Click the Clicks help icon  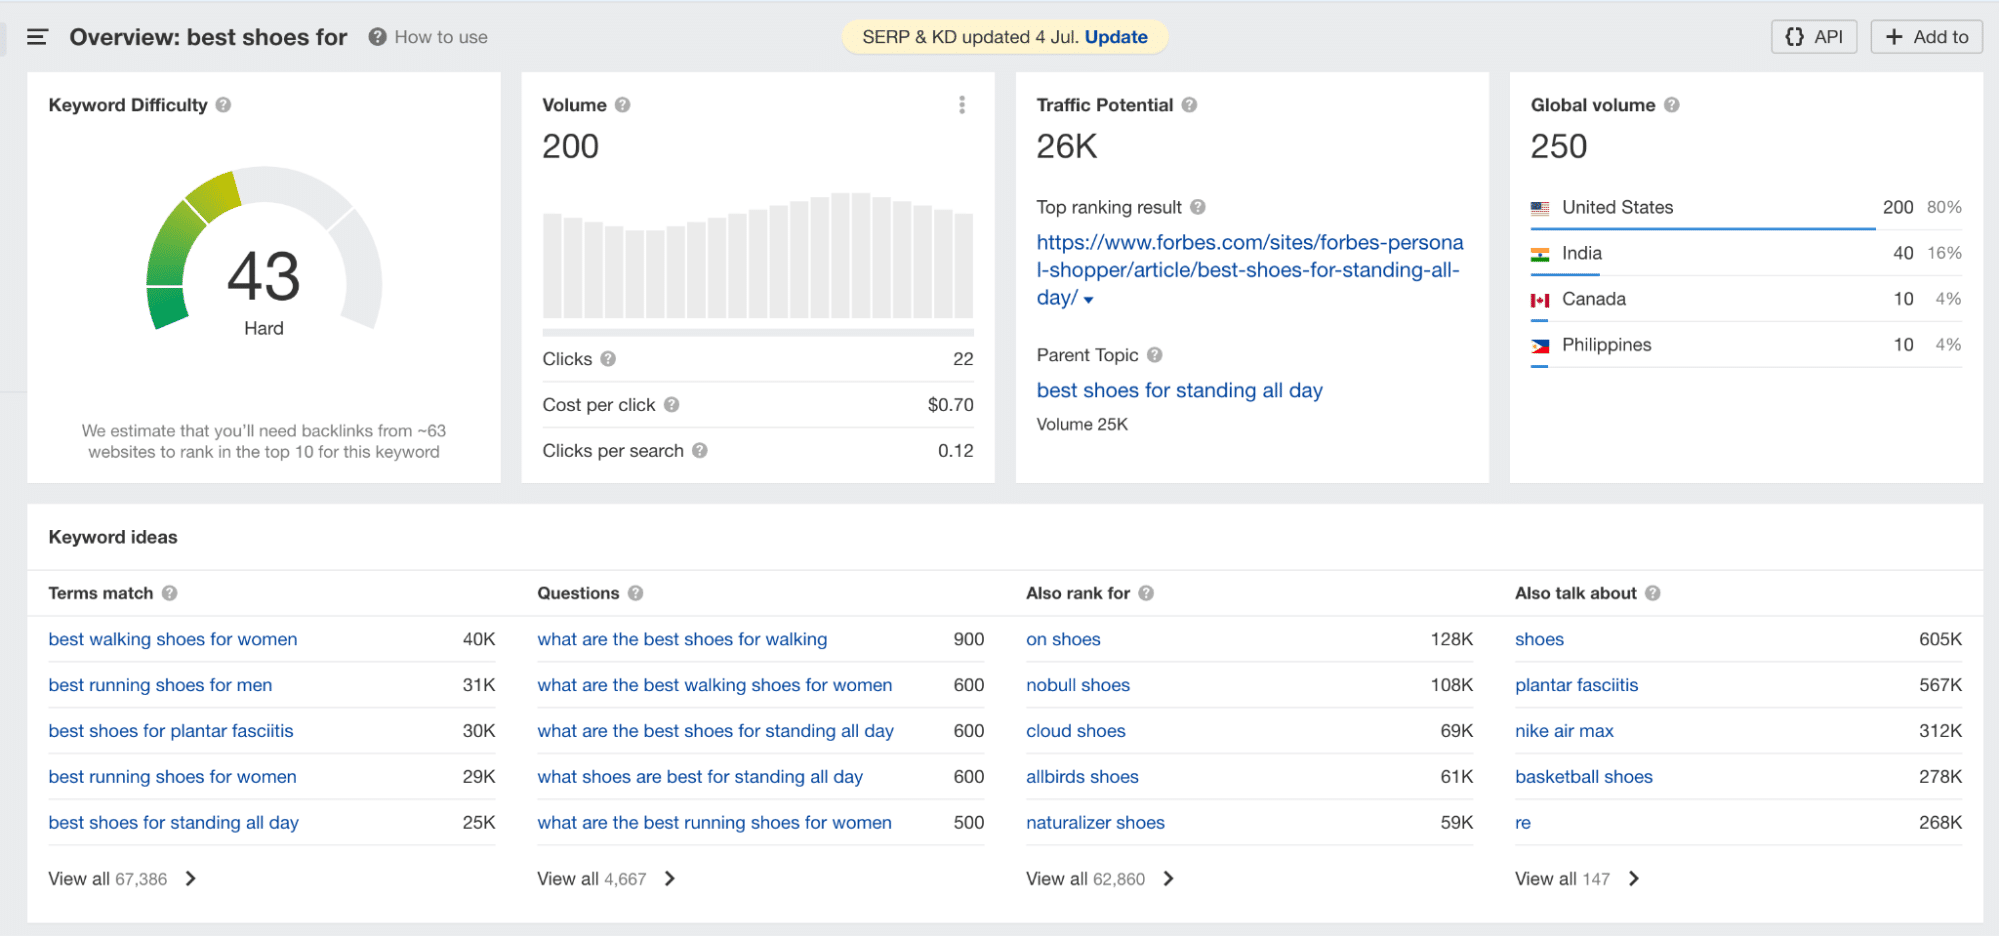point(608,358)
